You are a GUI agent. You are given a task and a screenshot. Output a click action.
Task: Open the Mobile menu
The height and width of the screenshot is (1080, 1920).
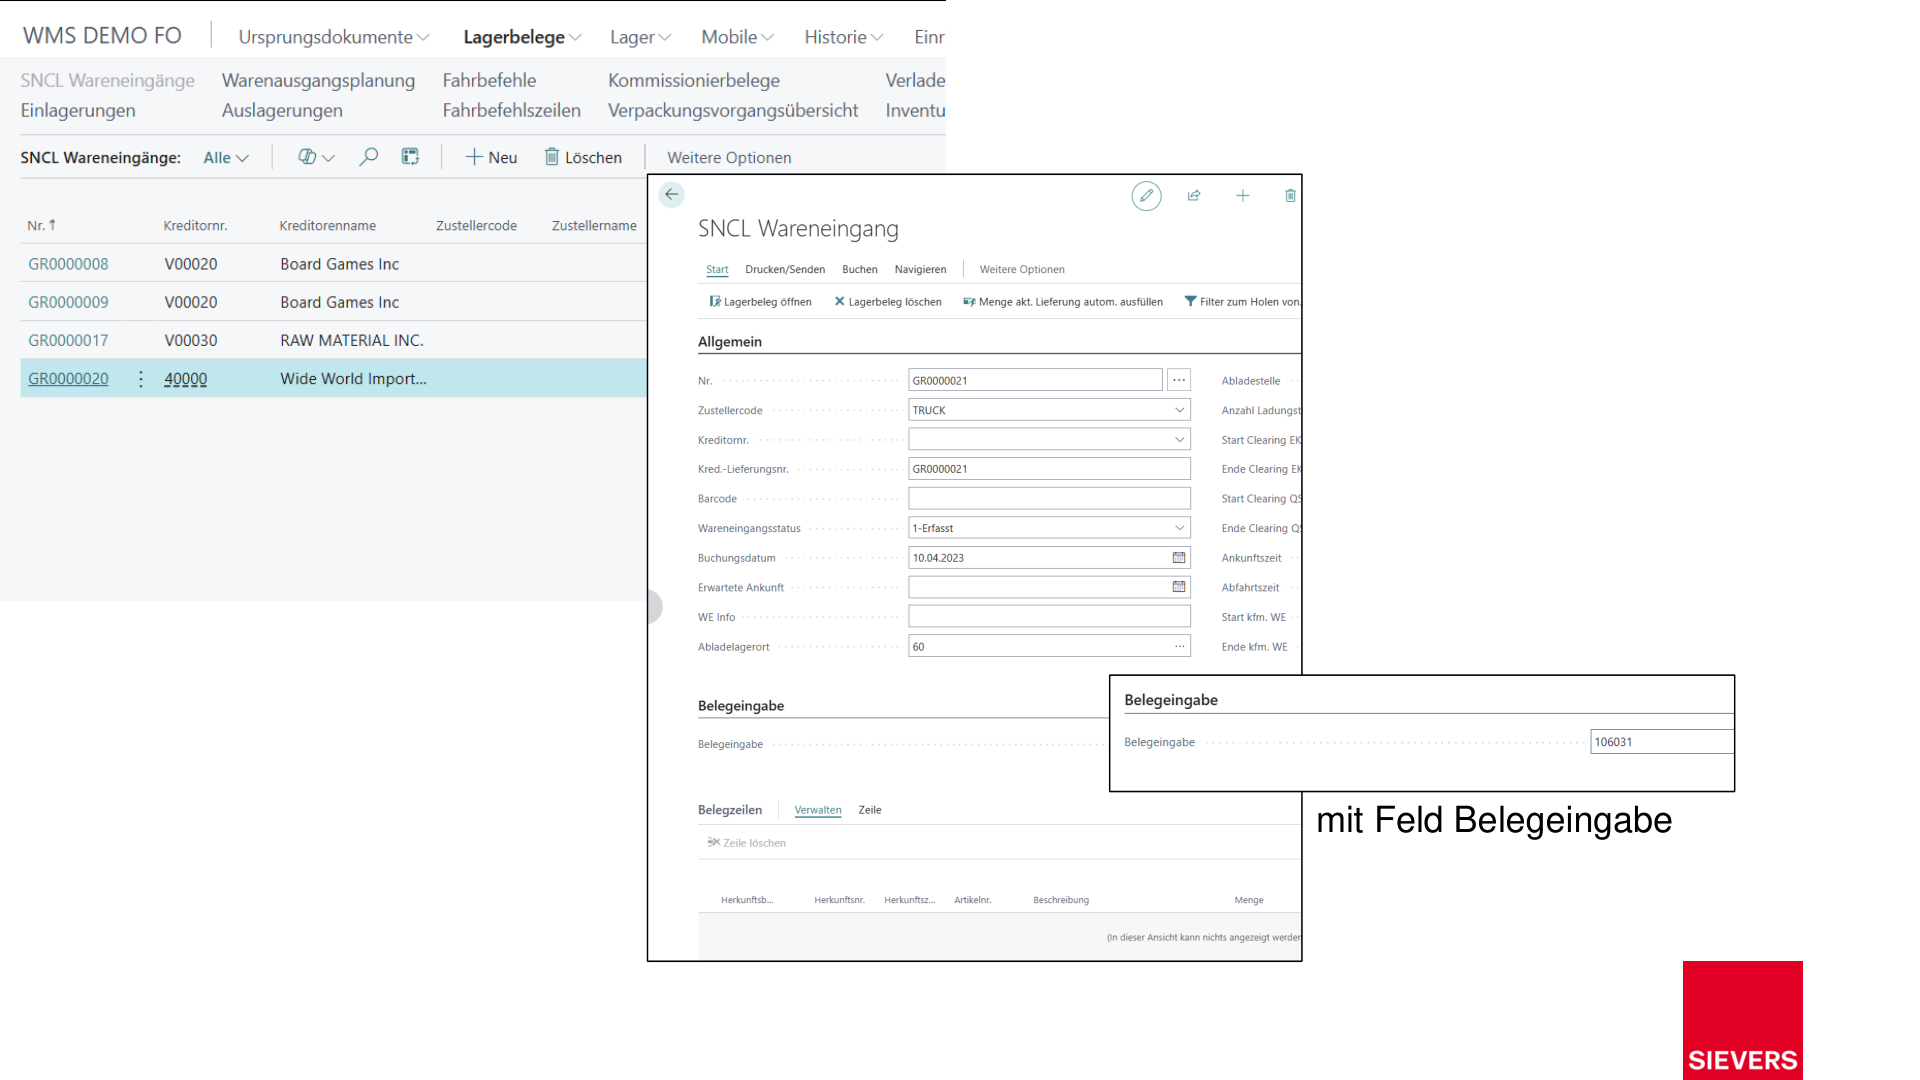737,37
